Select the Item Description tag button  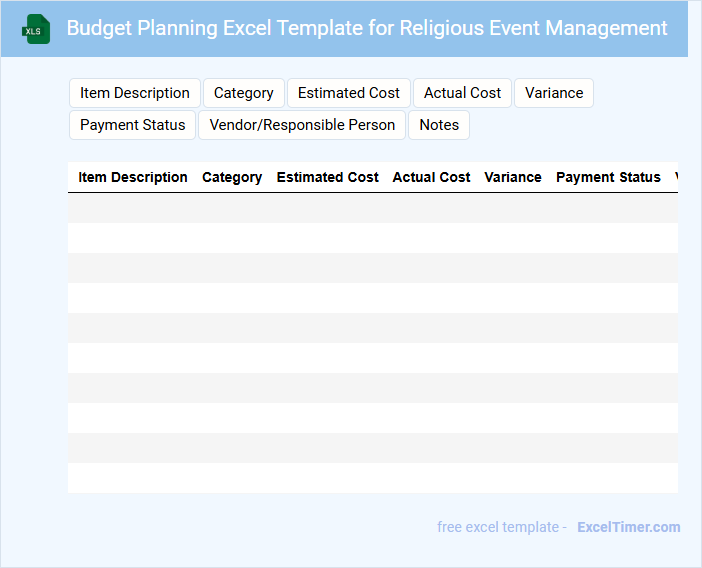(x=135, y=93)
